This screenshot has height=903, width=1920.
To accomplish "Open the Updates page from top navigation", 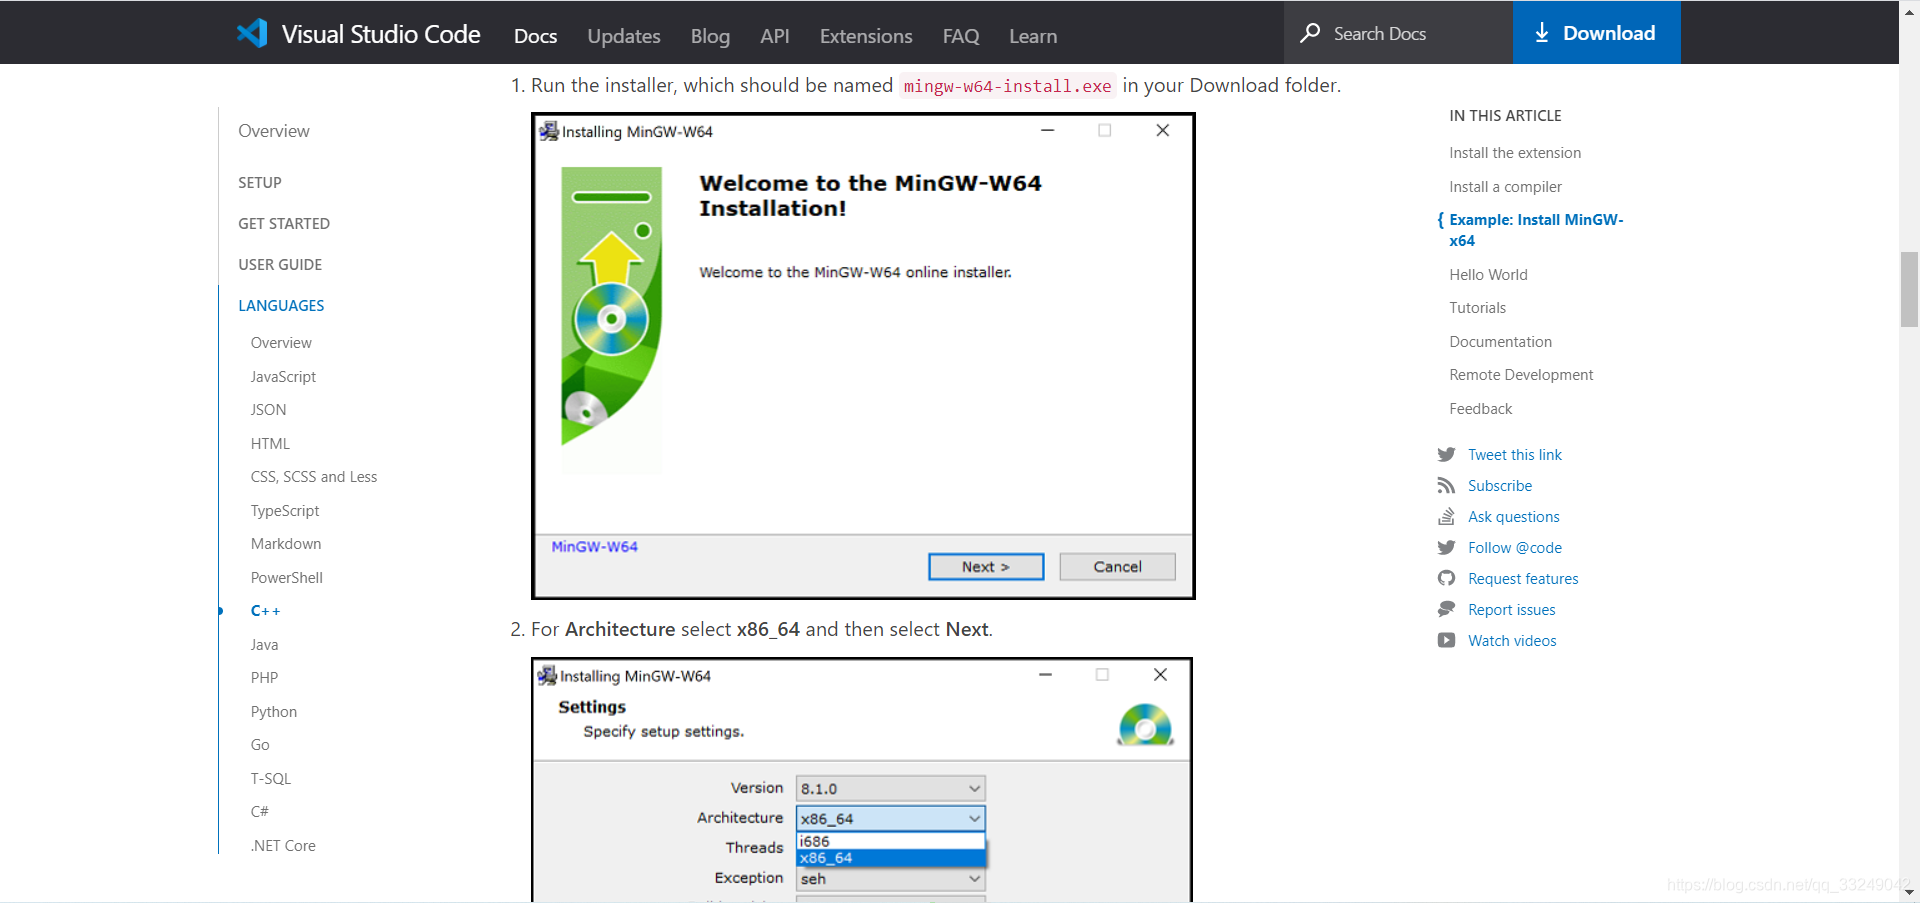I will (624, 36).
